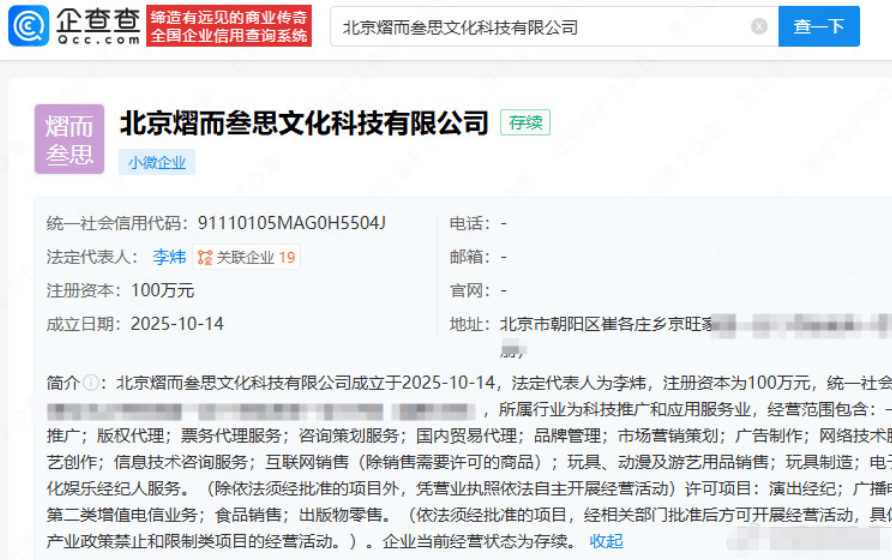Click the 成立日期 value 2025-10-14
Viewport: 892px width, 560px height.
point(177,324)
